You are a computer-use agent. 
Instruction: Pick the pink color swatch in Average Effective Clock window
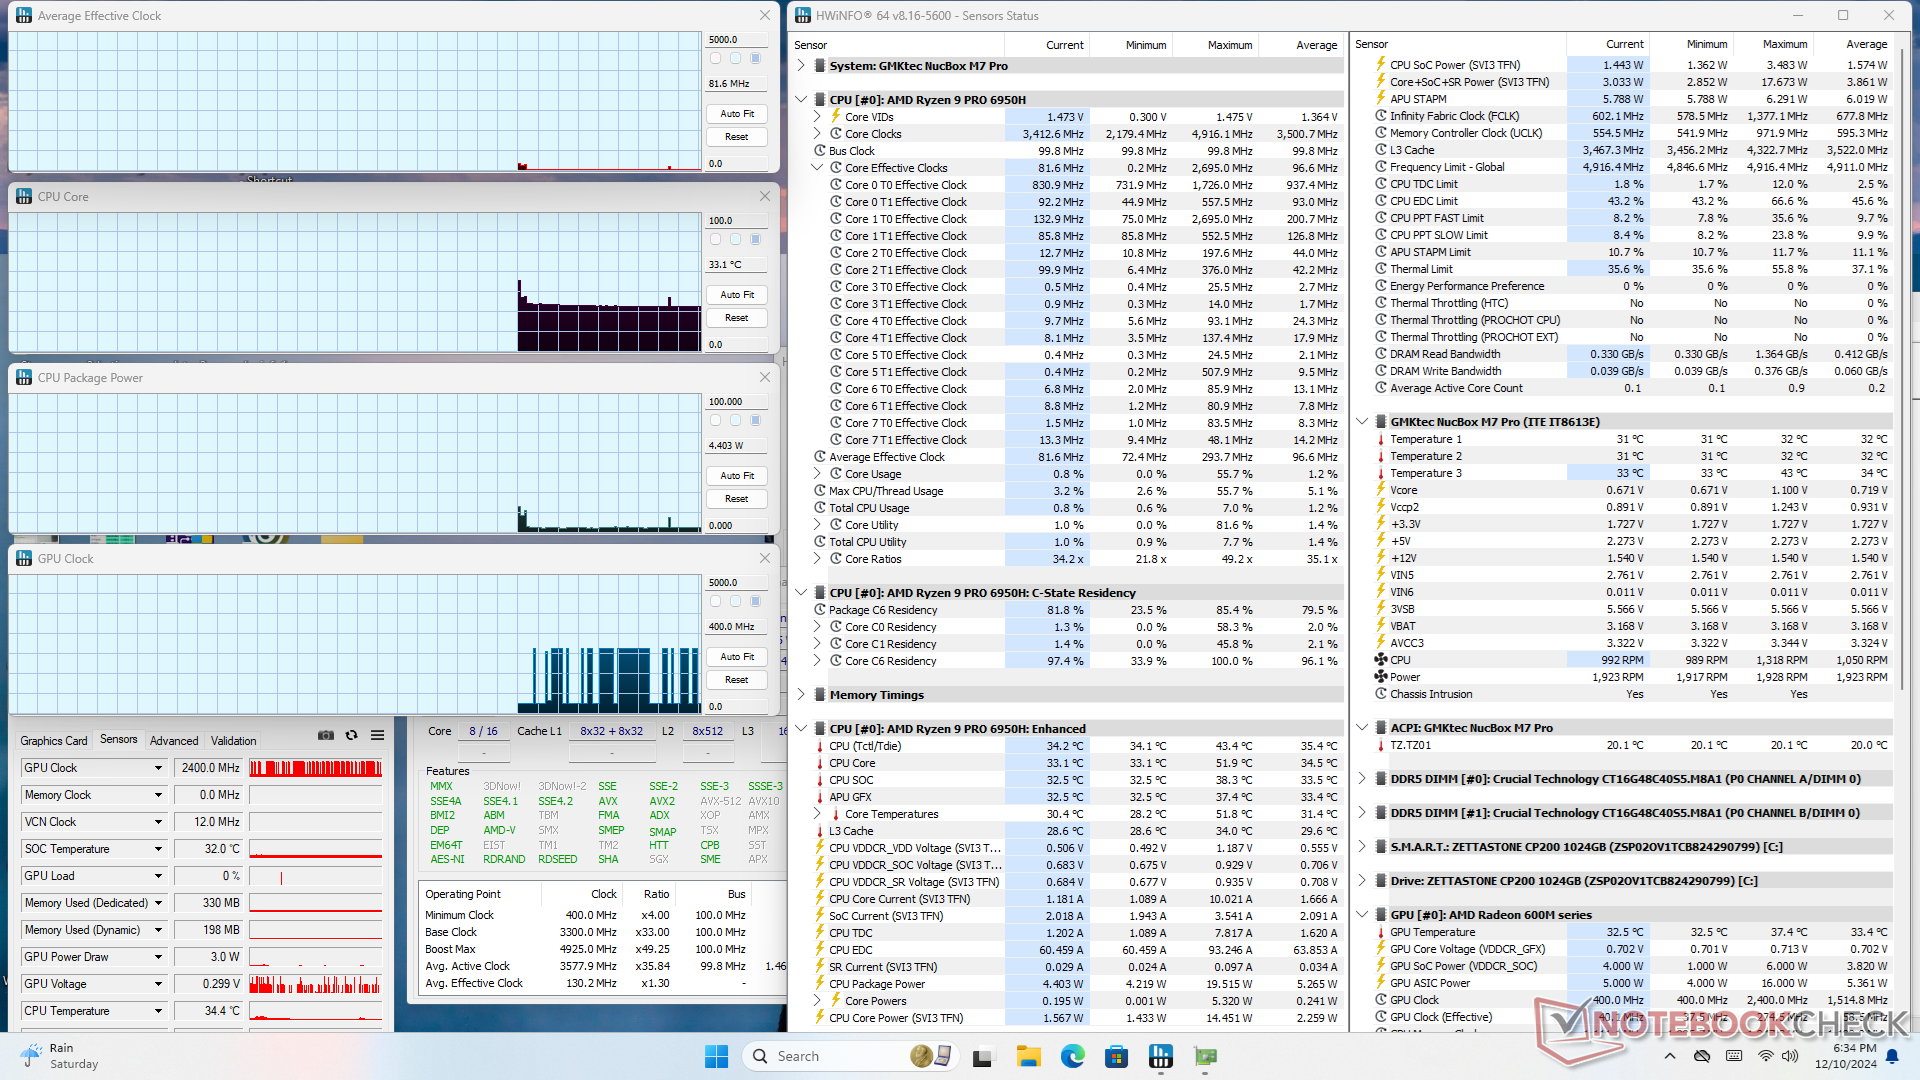pyautogui.click(x=715, y=59)
